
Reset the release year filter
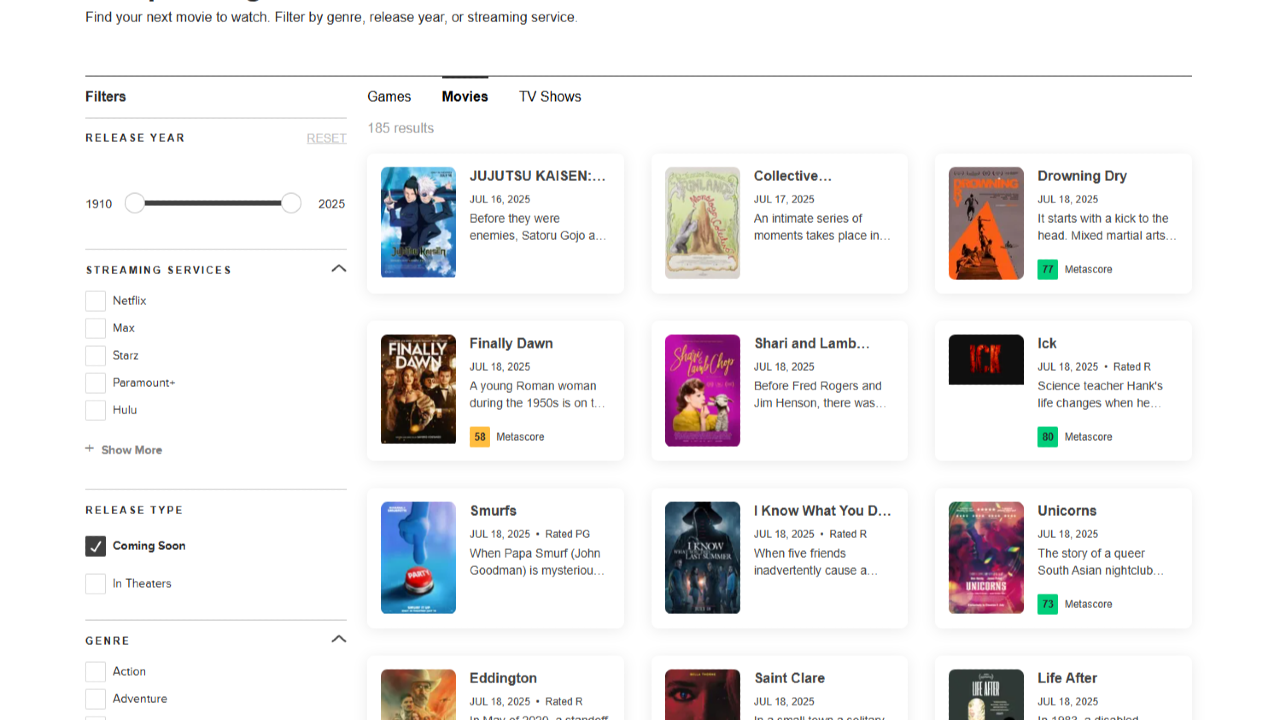click(x=326, y=138)
